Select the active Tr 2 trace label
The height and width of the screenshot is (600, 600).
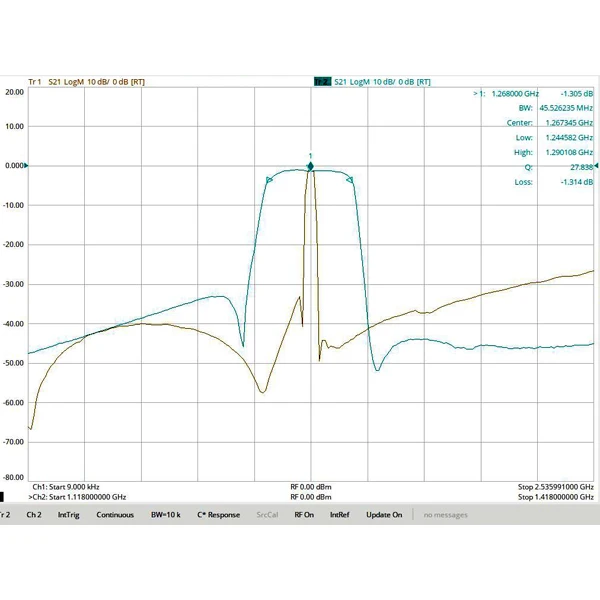(372, 82)
